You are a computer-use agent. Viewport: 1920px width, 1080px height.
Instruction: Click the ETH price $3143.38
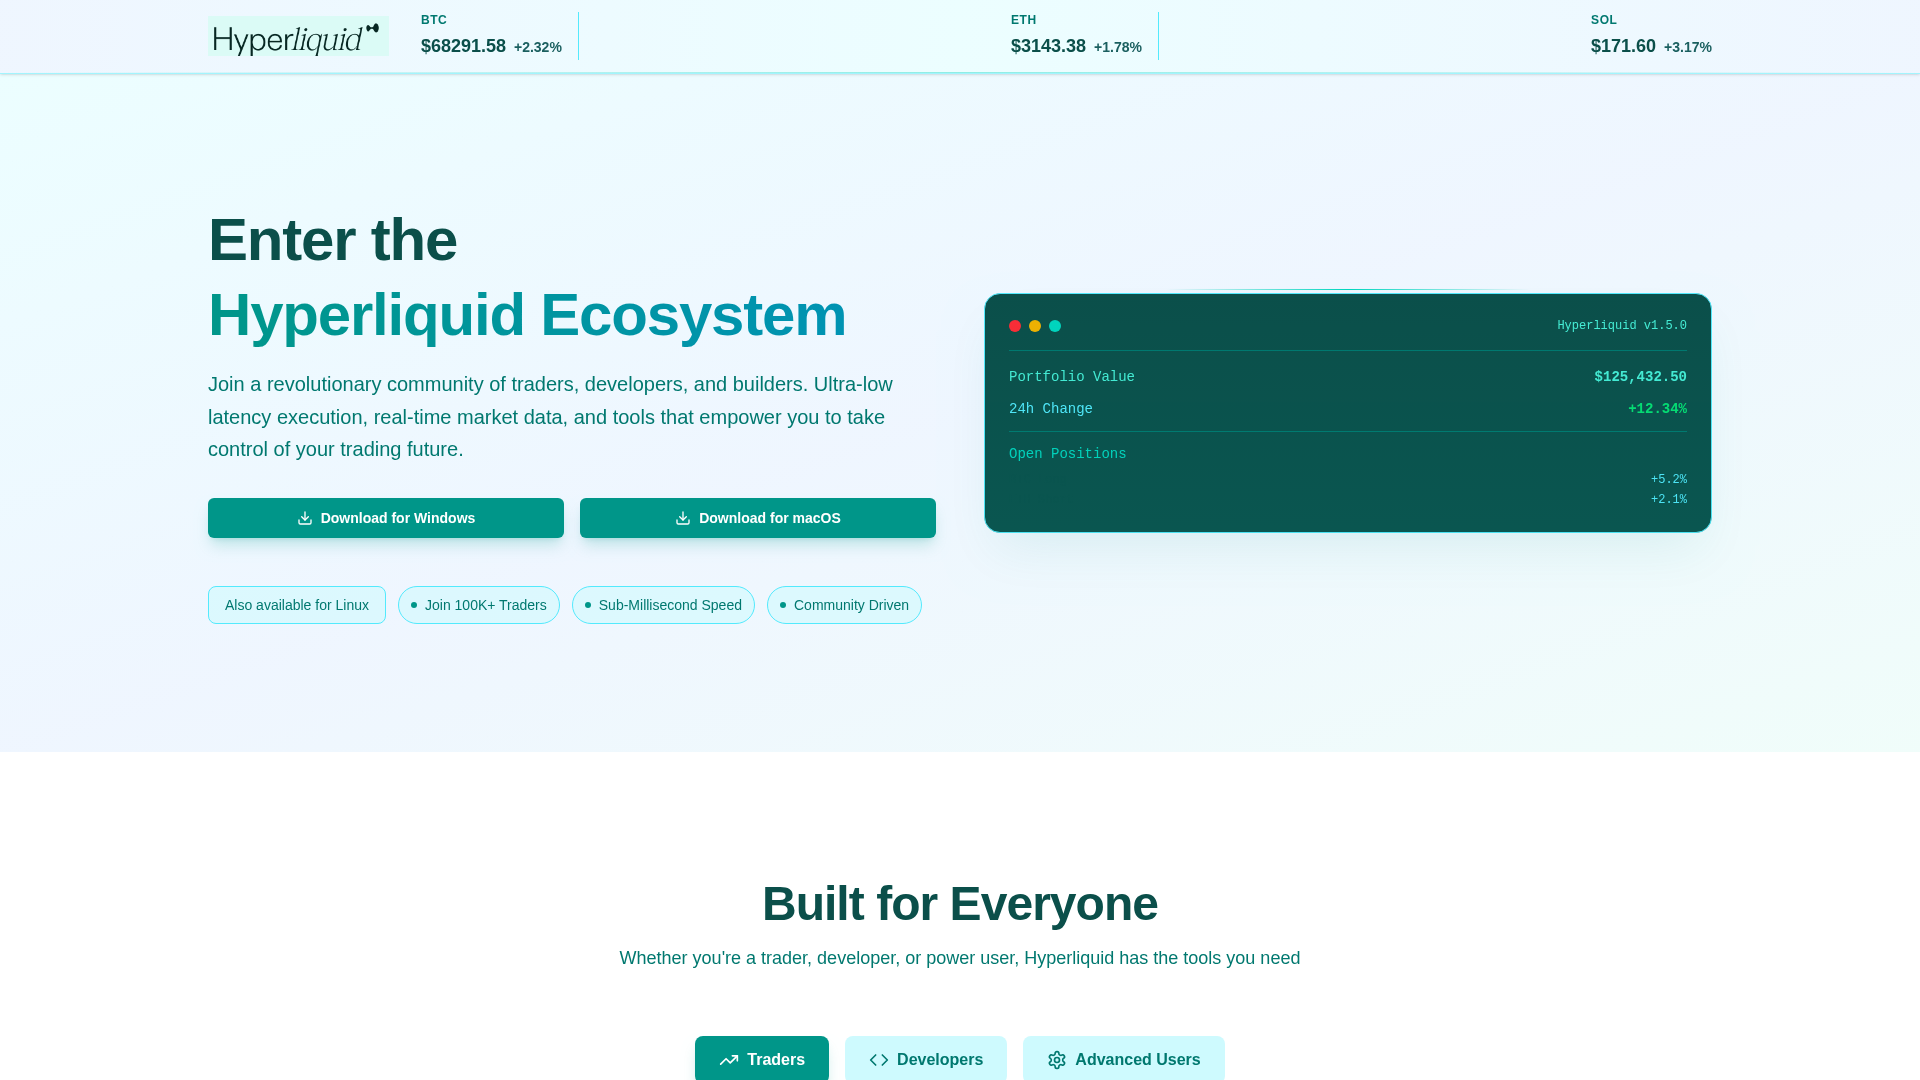click(x=1048, y=46)
